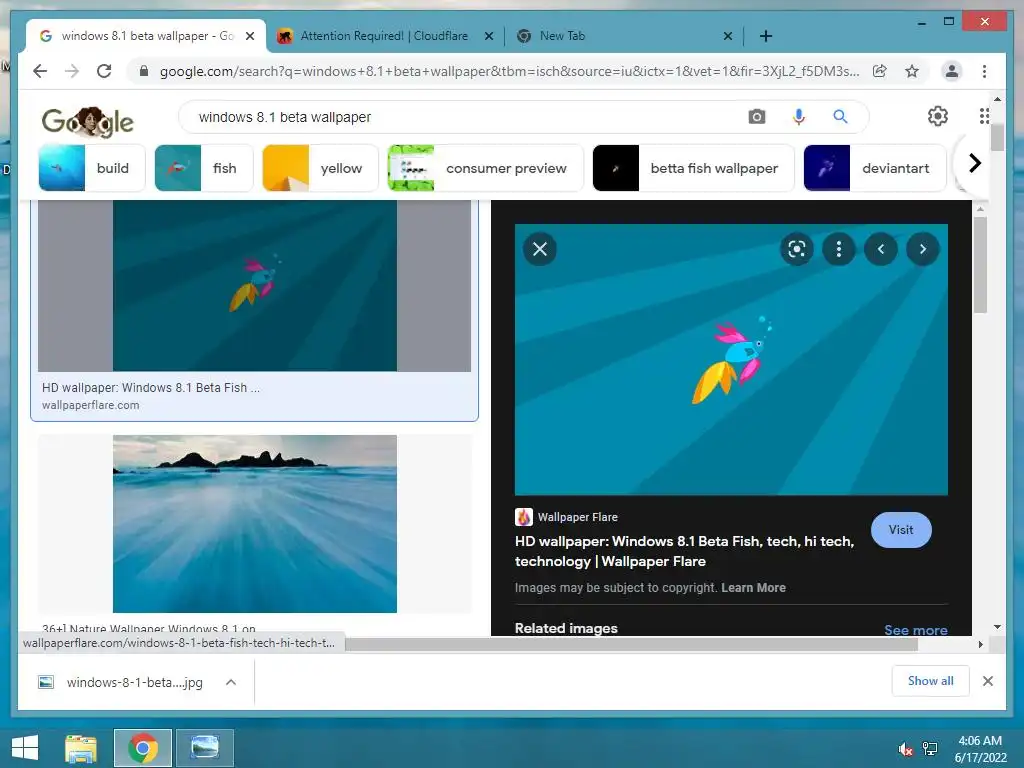Filter results by consumer preview chip
1024x768 pixels.
coord(485,168)
